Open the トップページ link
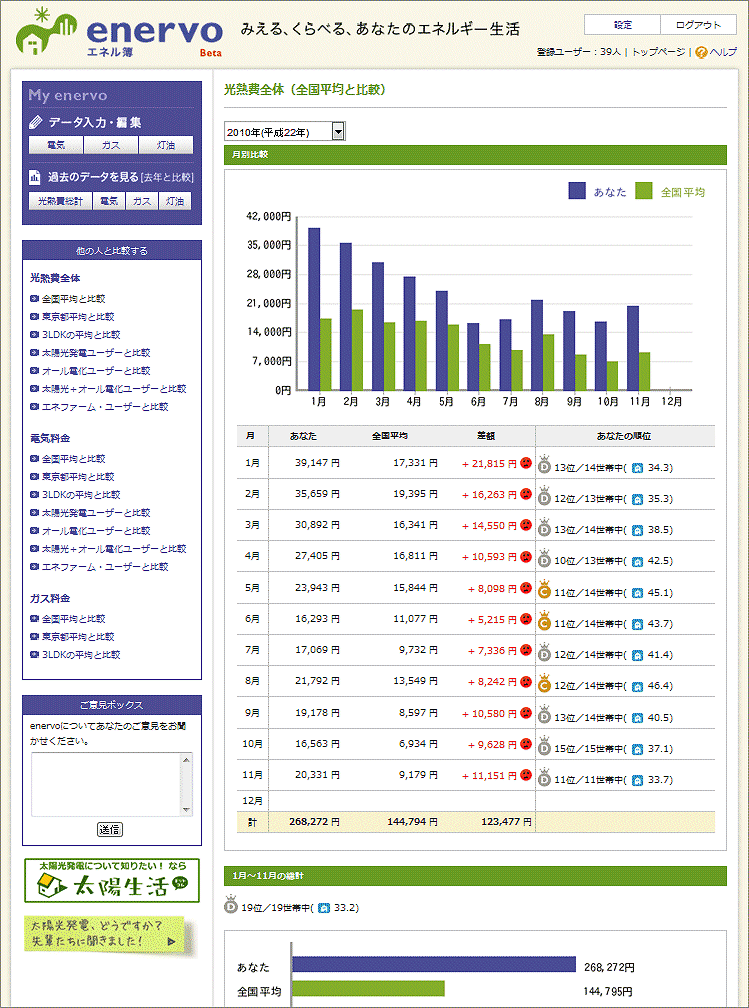Screen dimensions: 749x1008 658,52
